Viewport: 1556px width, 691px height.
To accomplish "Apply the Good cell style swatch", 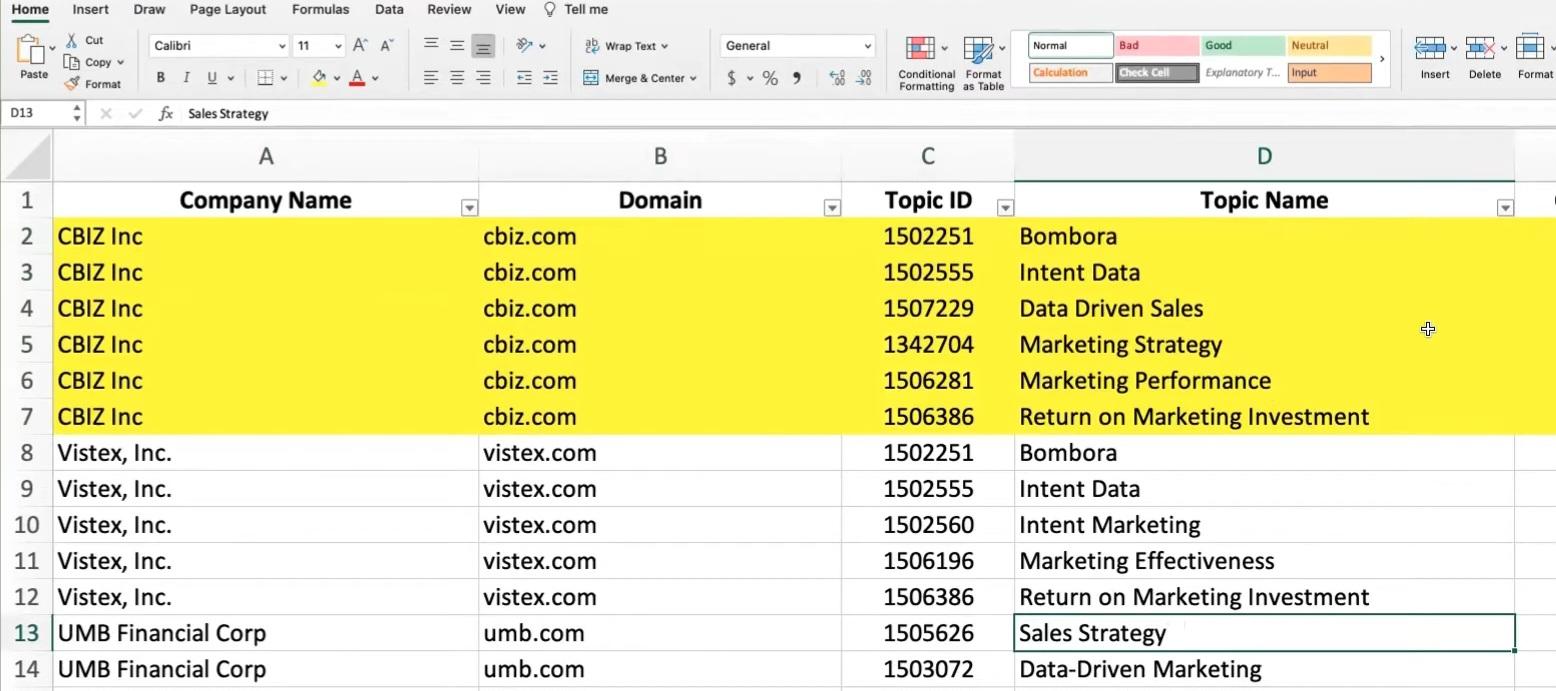I will [x=1243, y=46].
